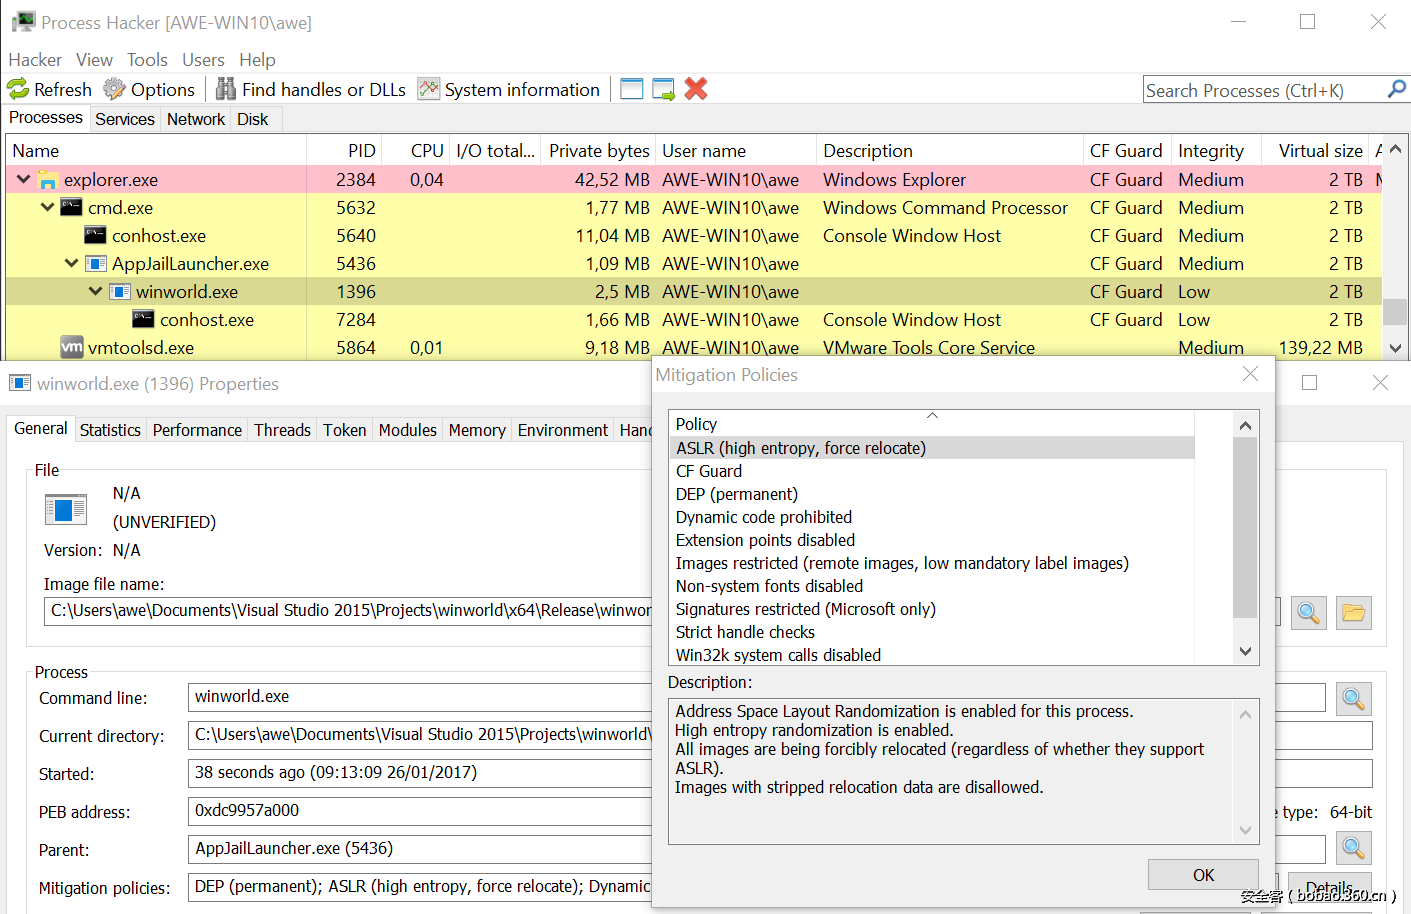Viewport: 1411px width, 914px height.
Task: Open the Tools menu
Action: [147, 60]
